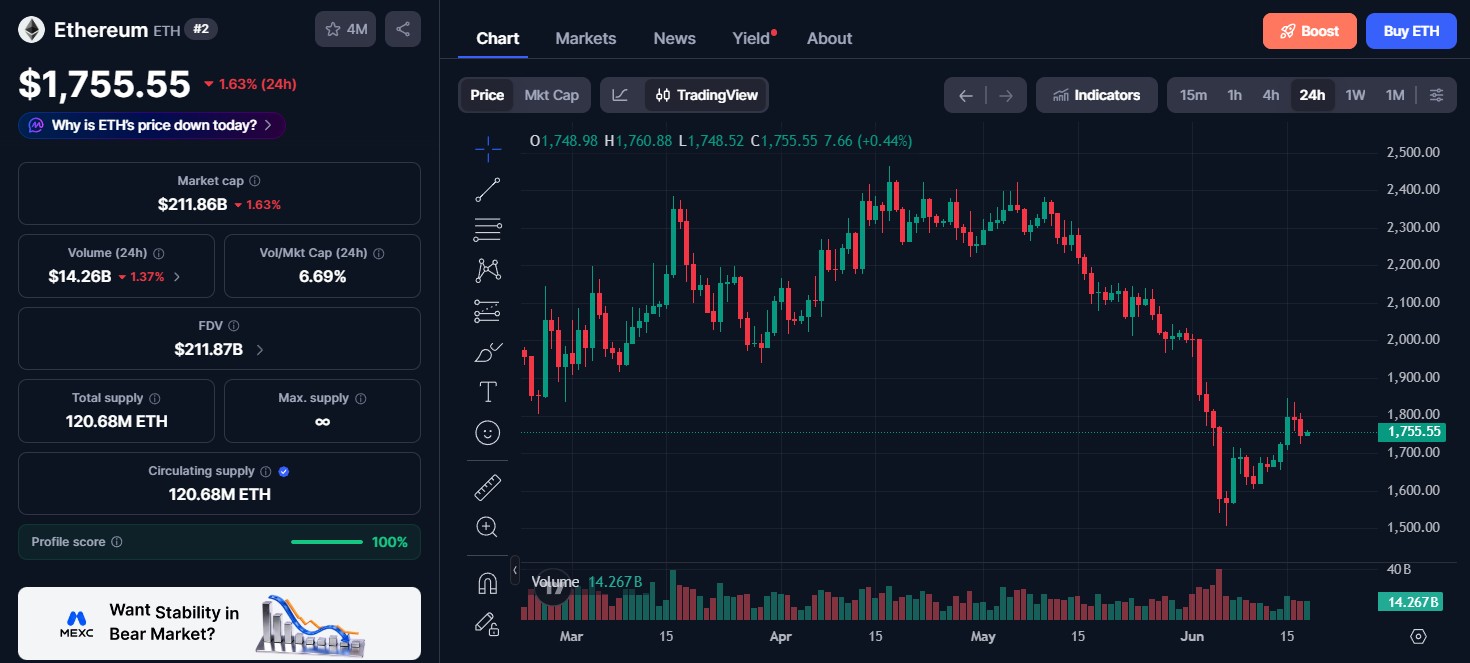
Task: Select the ruler measure tool
Action: click(x=488, y=487)
